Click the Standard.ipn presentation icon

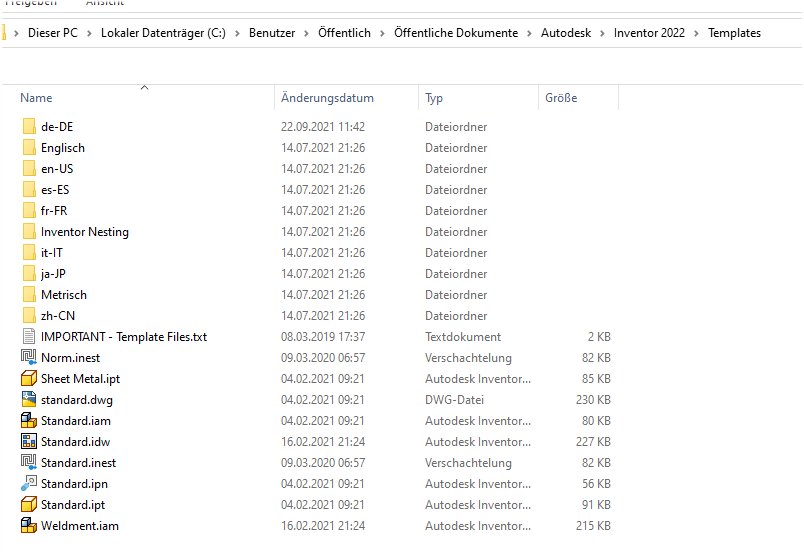pos(29,483)
